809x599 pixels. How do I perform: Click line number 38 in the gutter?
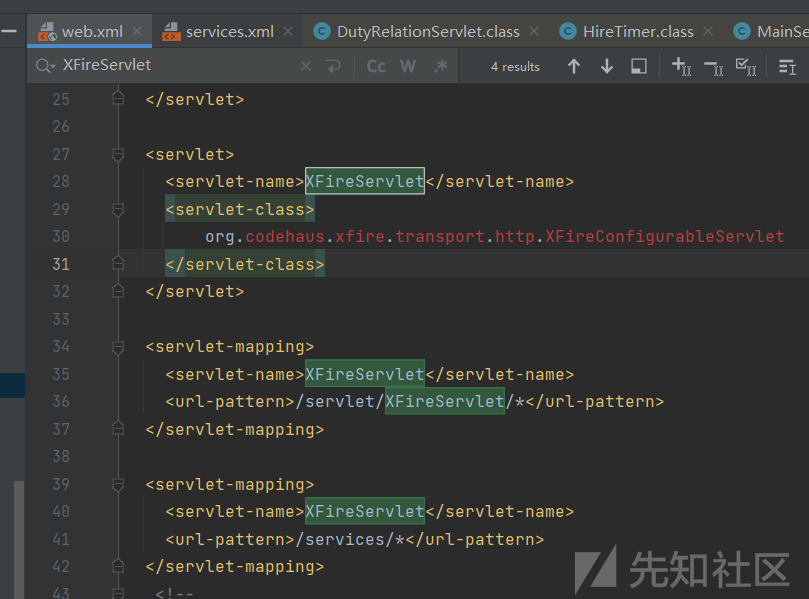pyautogui.click(x=61, y=457)
